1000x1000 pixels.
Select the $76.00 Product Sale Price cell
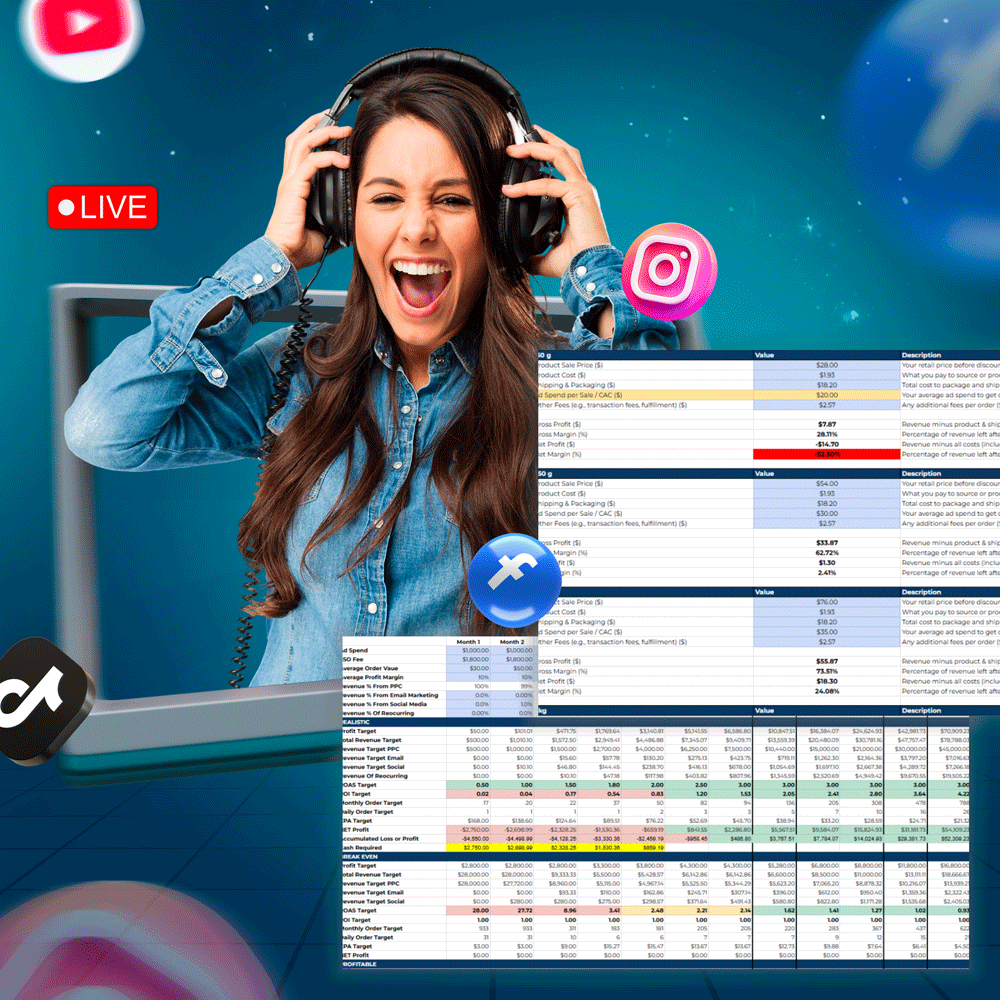[x=827, y=602]
